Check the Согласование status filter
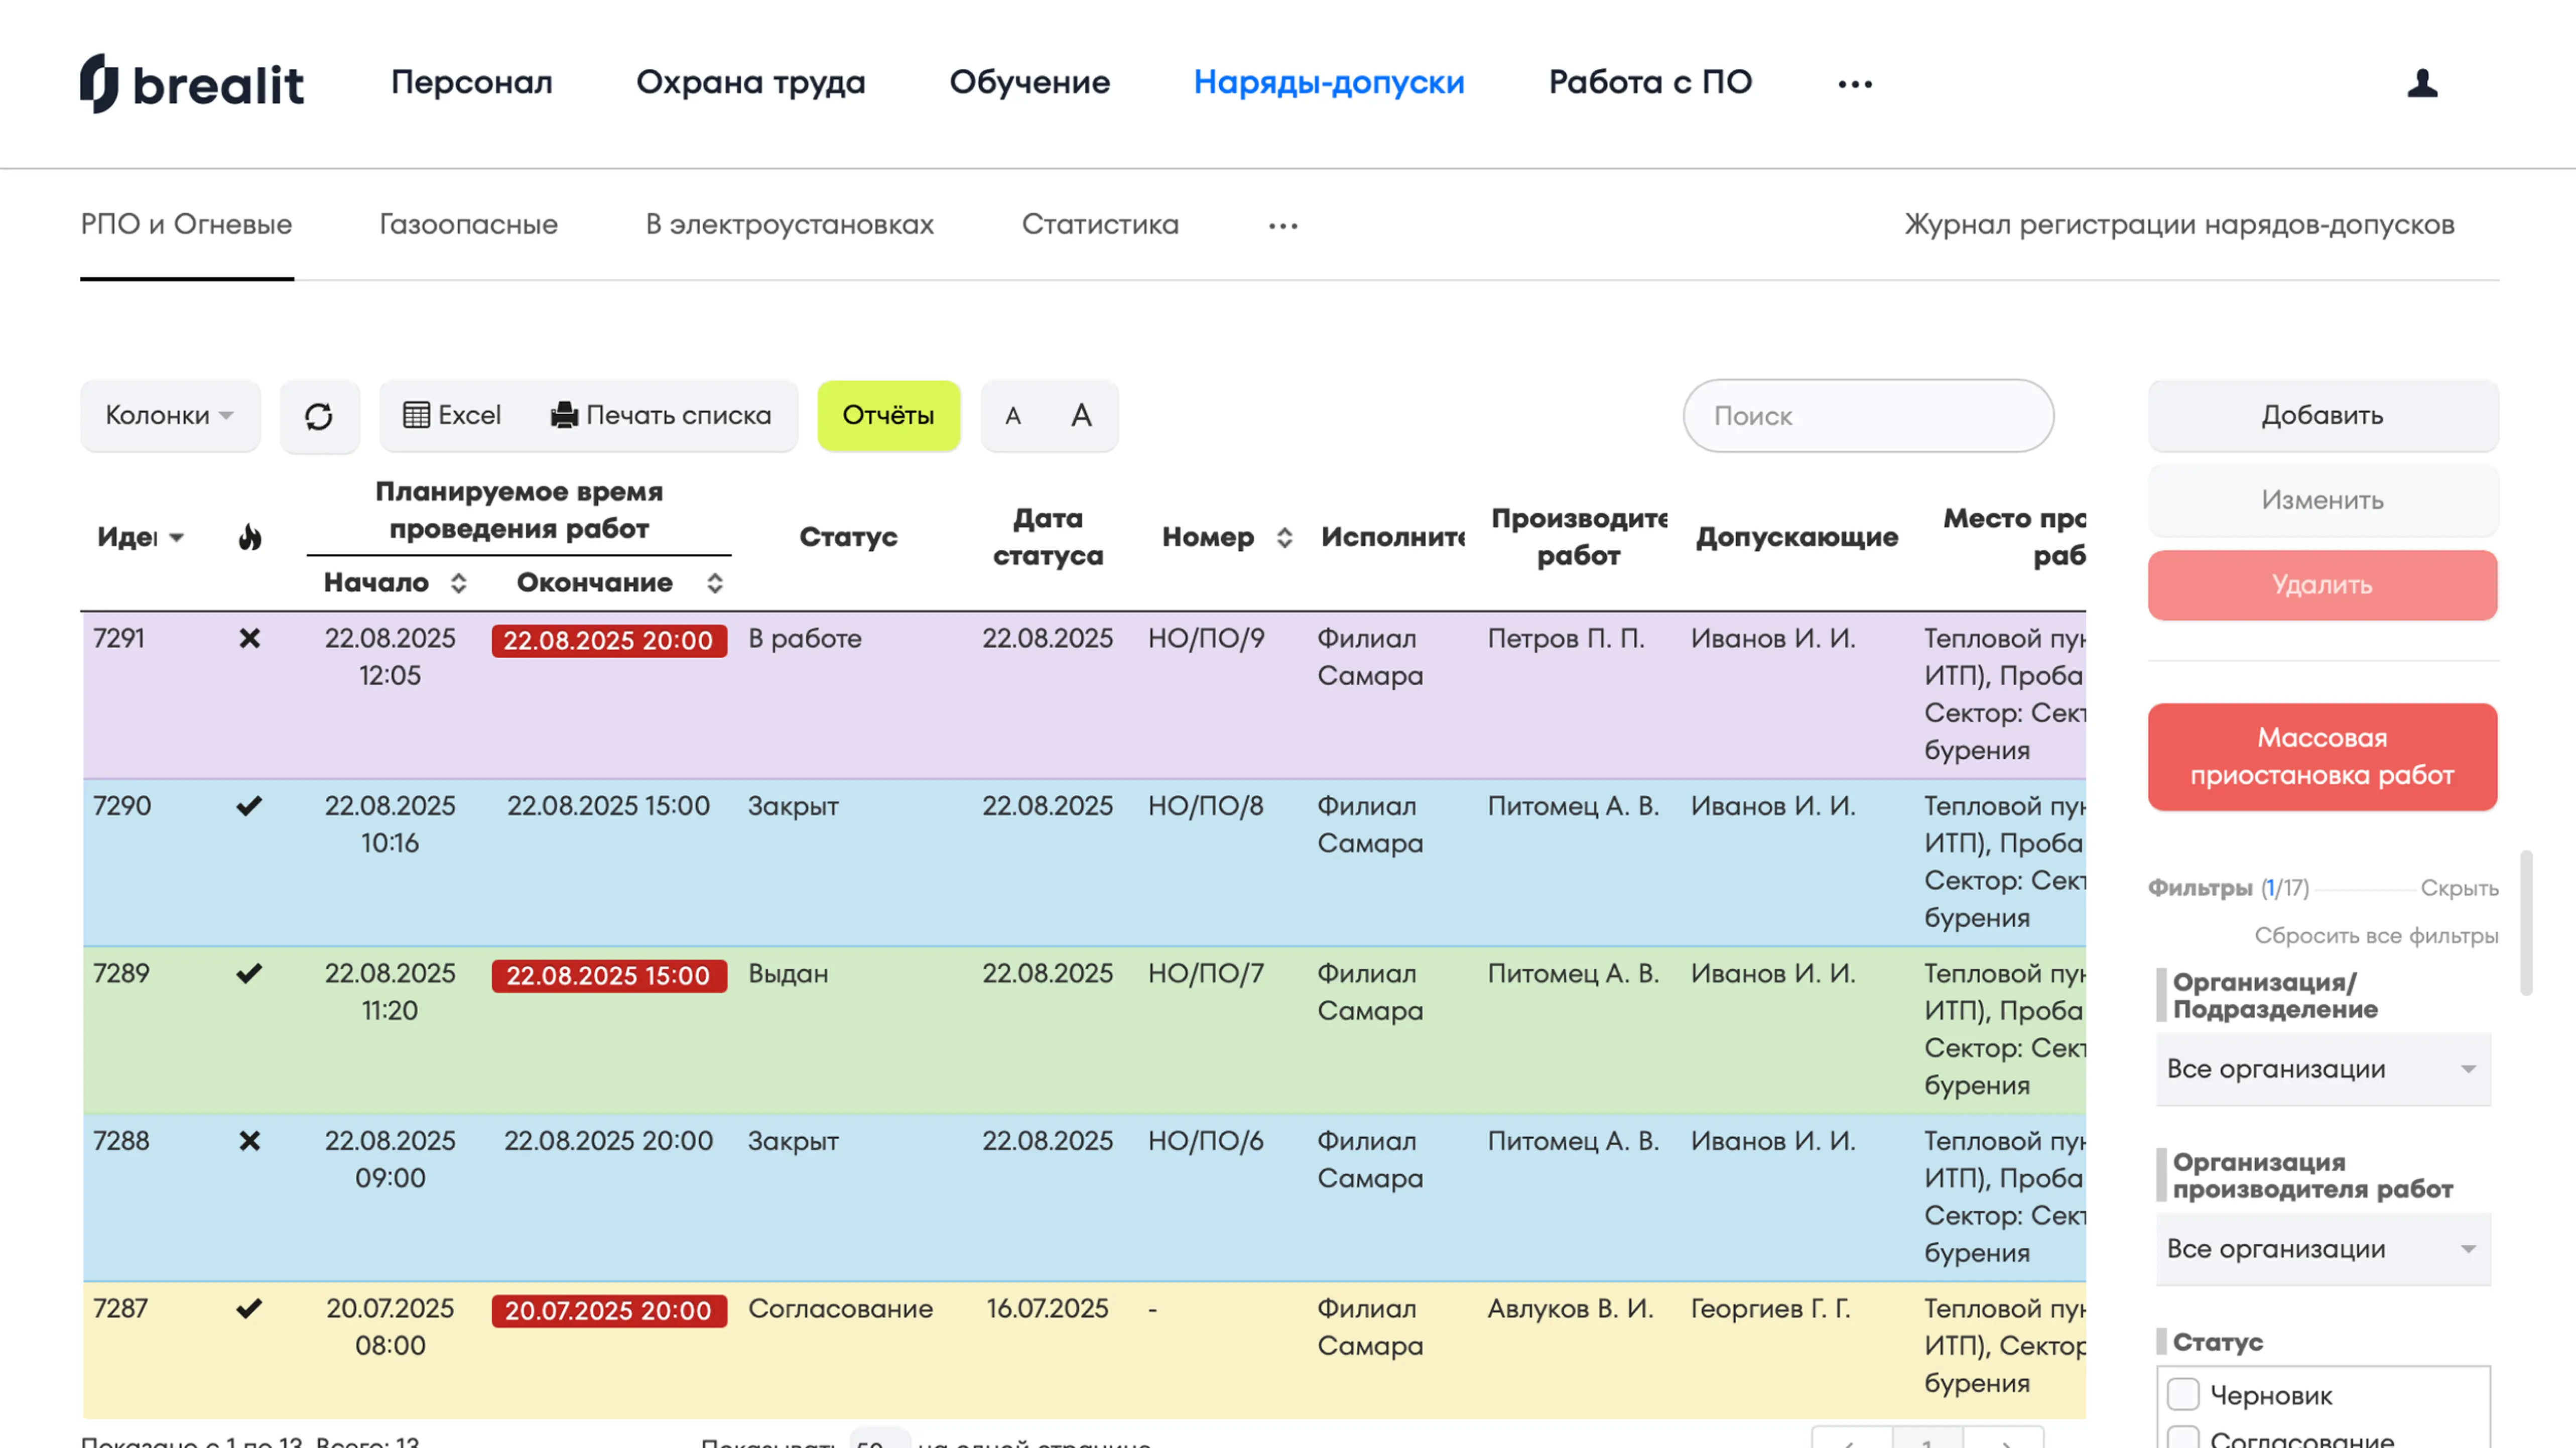 click(x=2183, y=1438)
